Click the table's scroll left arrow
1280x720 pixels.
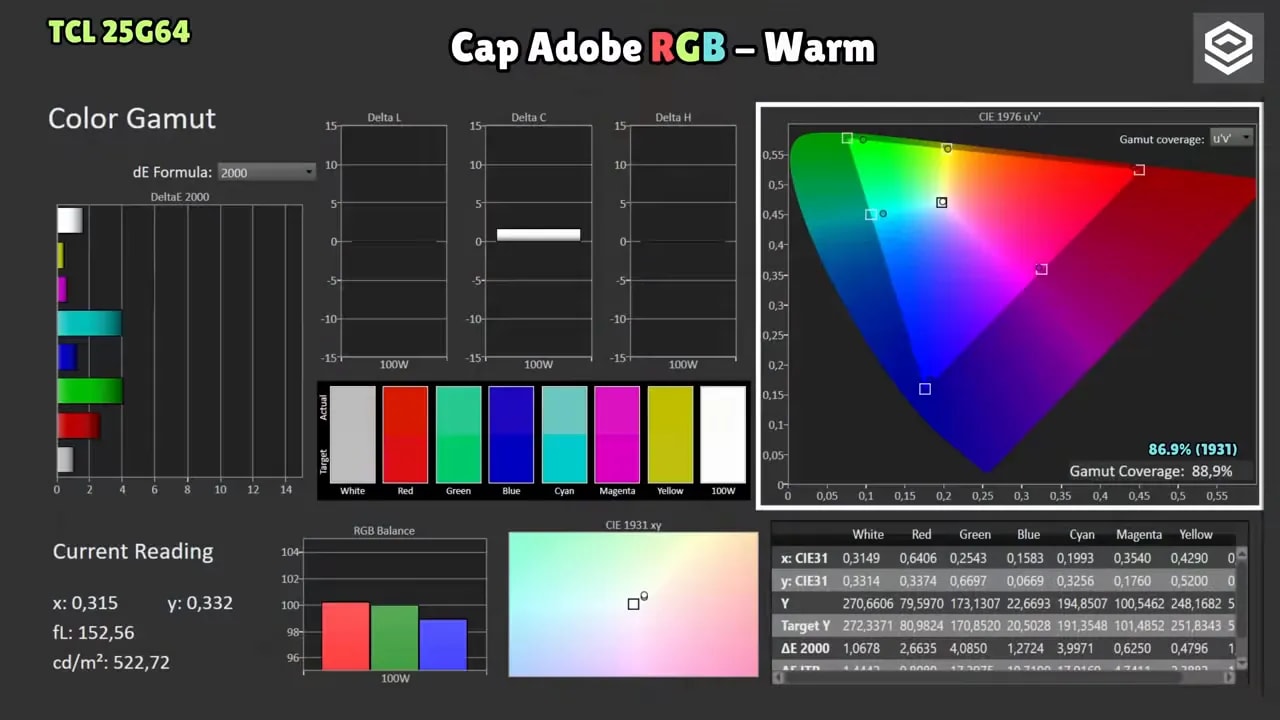(x=779, y=677)
